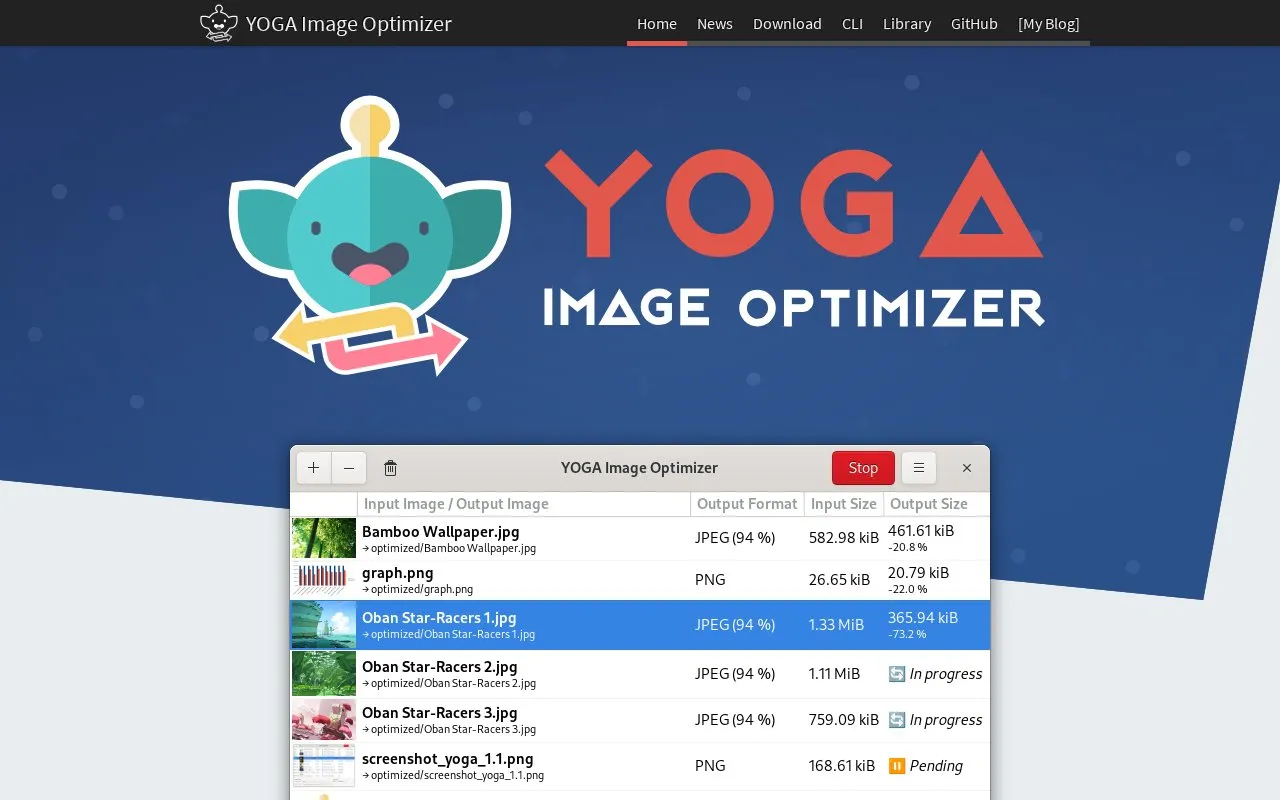
Task: Click the Oban Star-Racers 1 thumbnail
Action: pyautogui.click(x=324, y=625)
